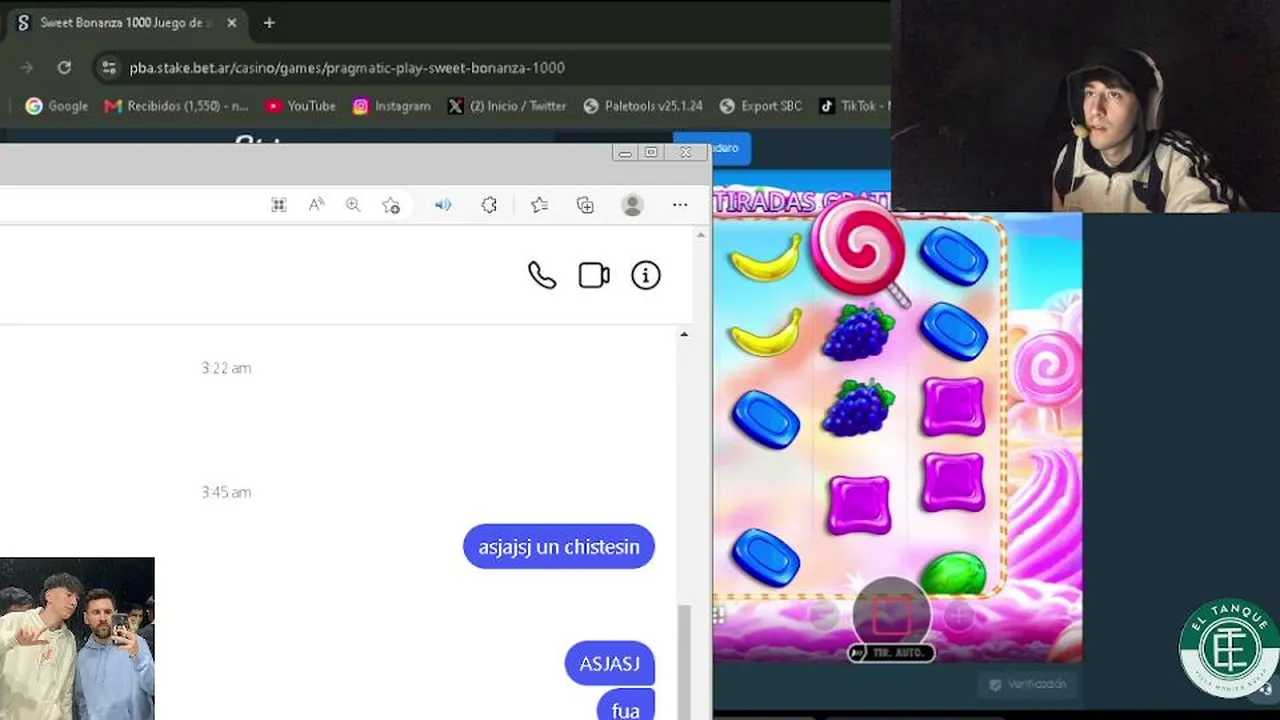Open conversation info in the chat

pyautogui.click(x=646, y=276)
